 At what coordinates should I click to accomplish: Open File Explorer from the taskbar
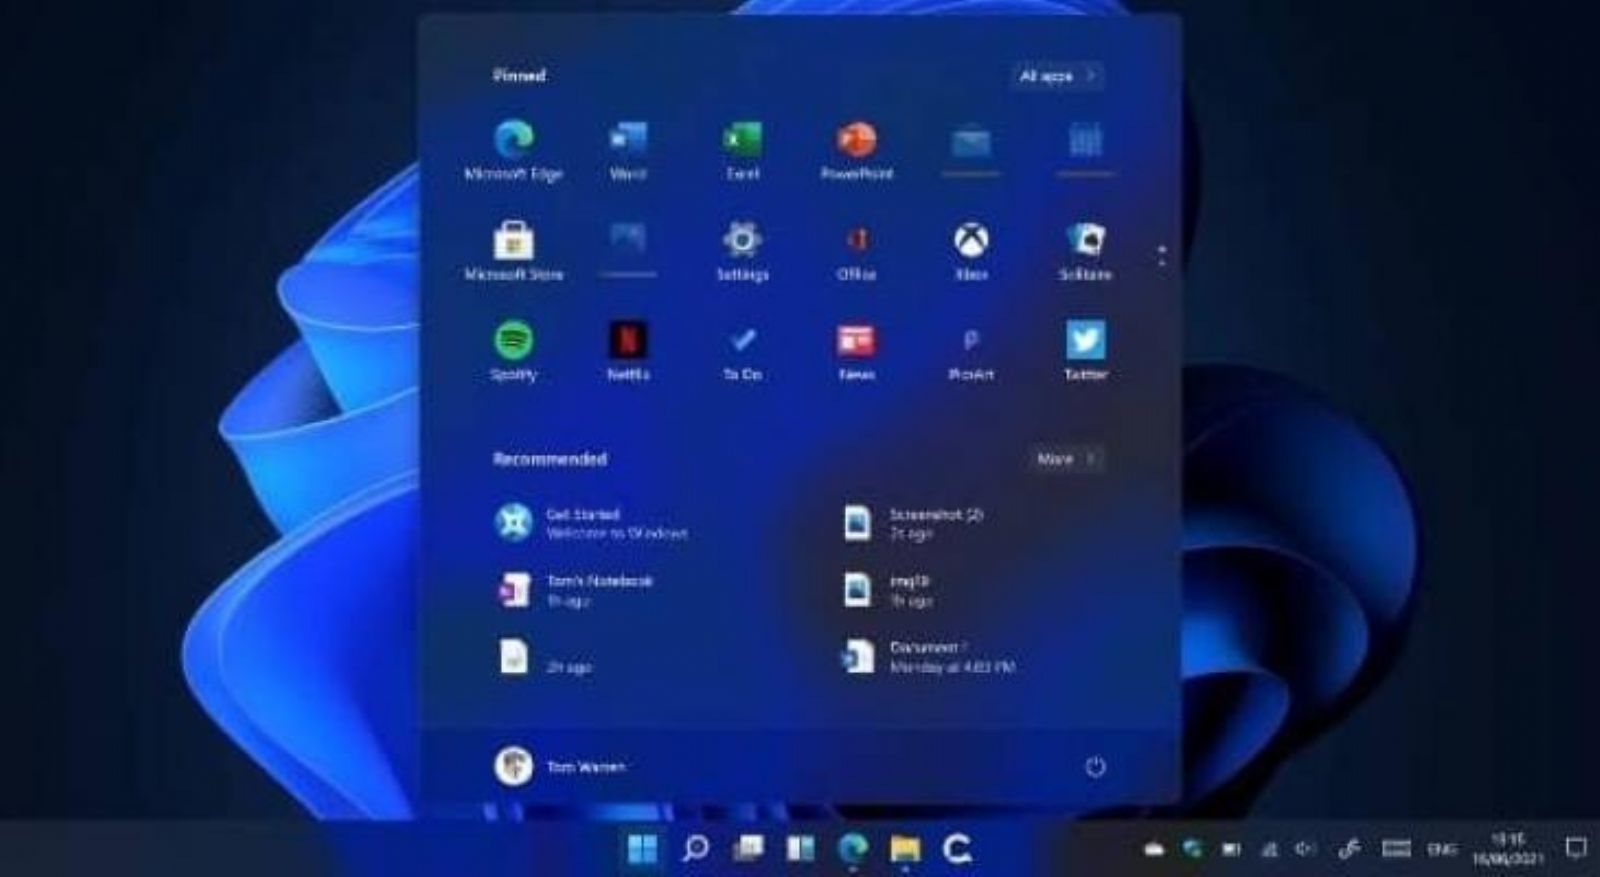click(905, 848)
